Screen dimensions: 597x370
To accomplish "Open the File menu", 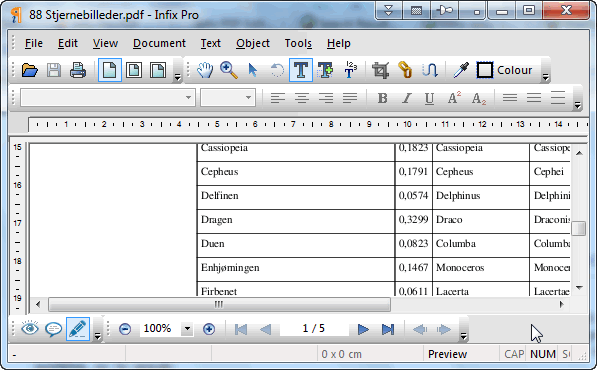I will (34, 43).
